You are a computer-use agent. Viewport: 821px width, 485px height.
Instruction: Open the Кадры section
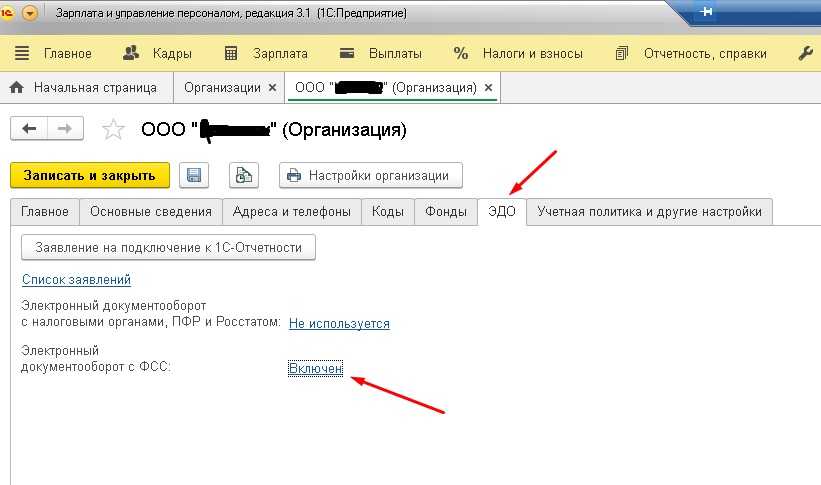click(172, 53)
